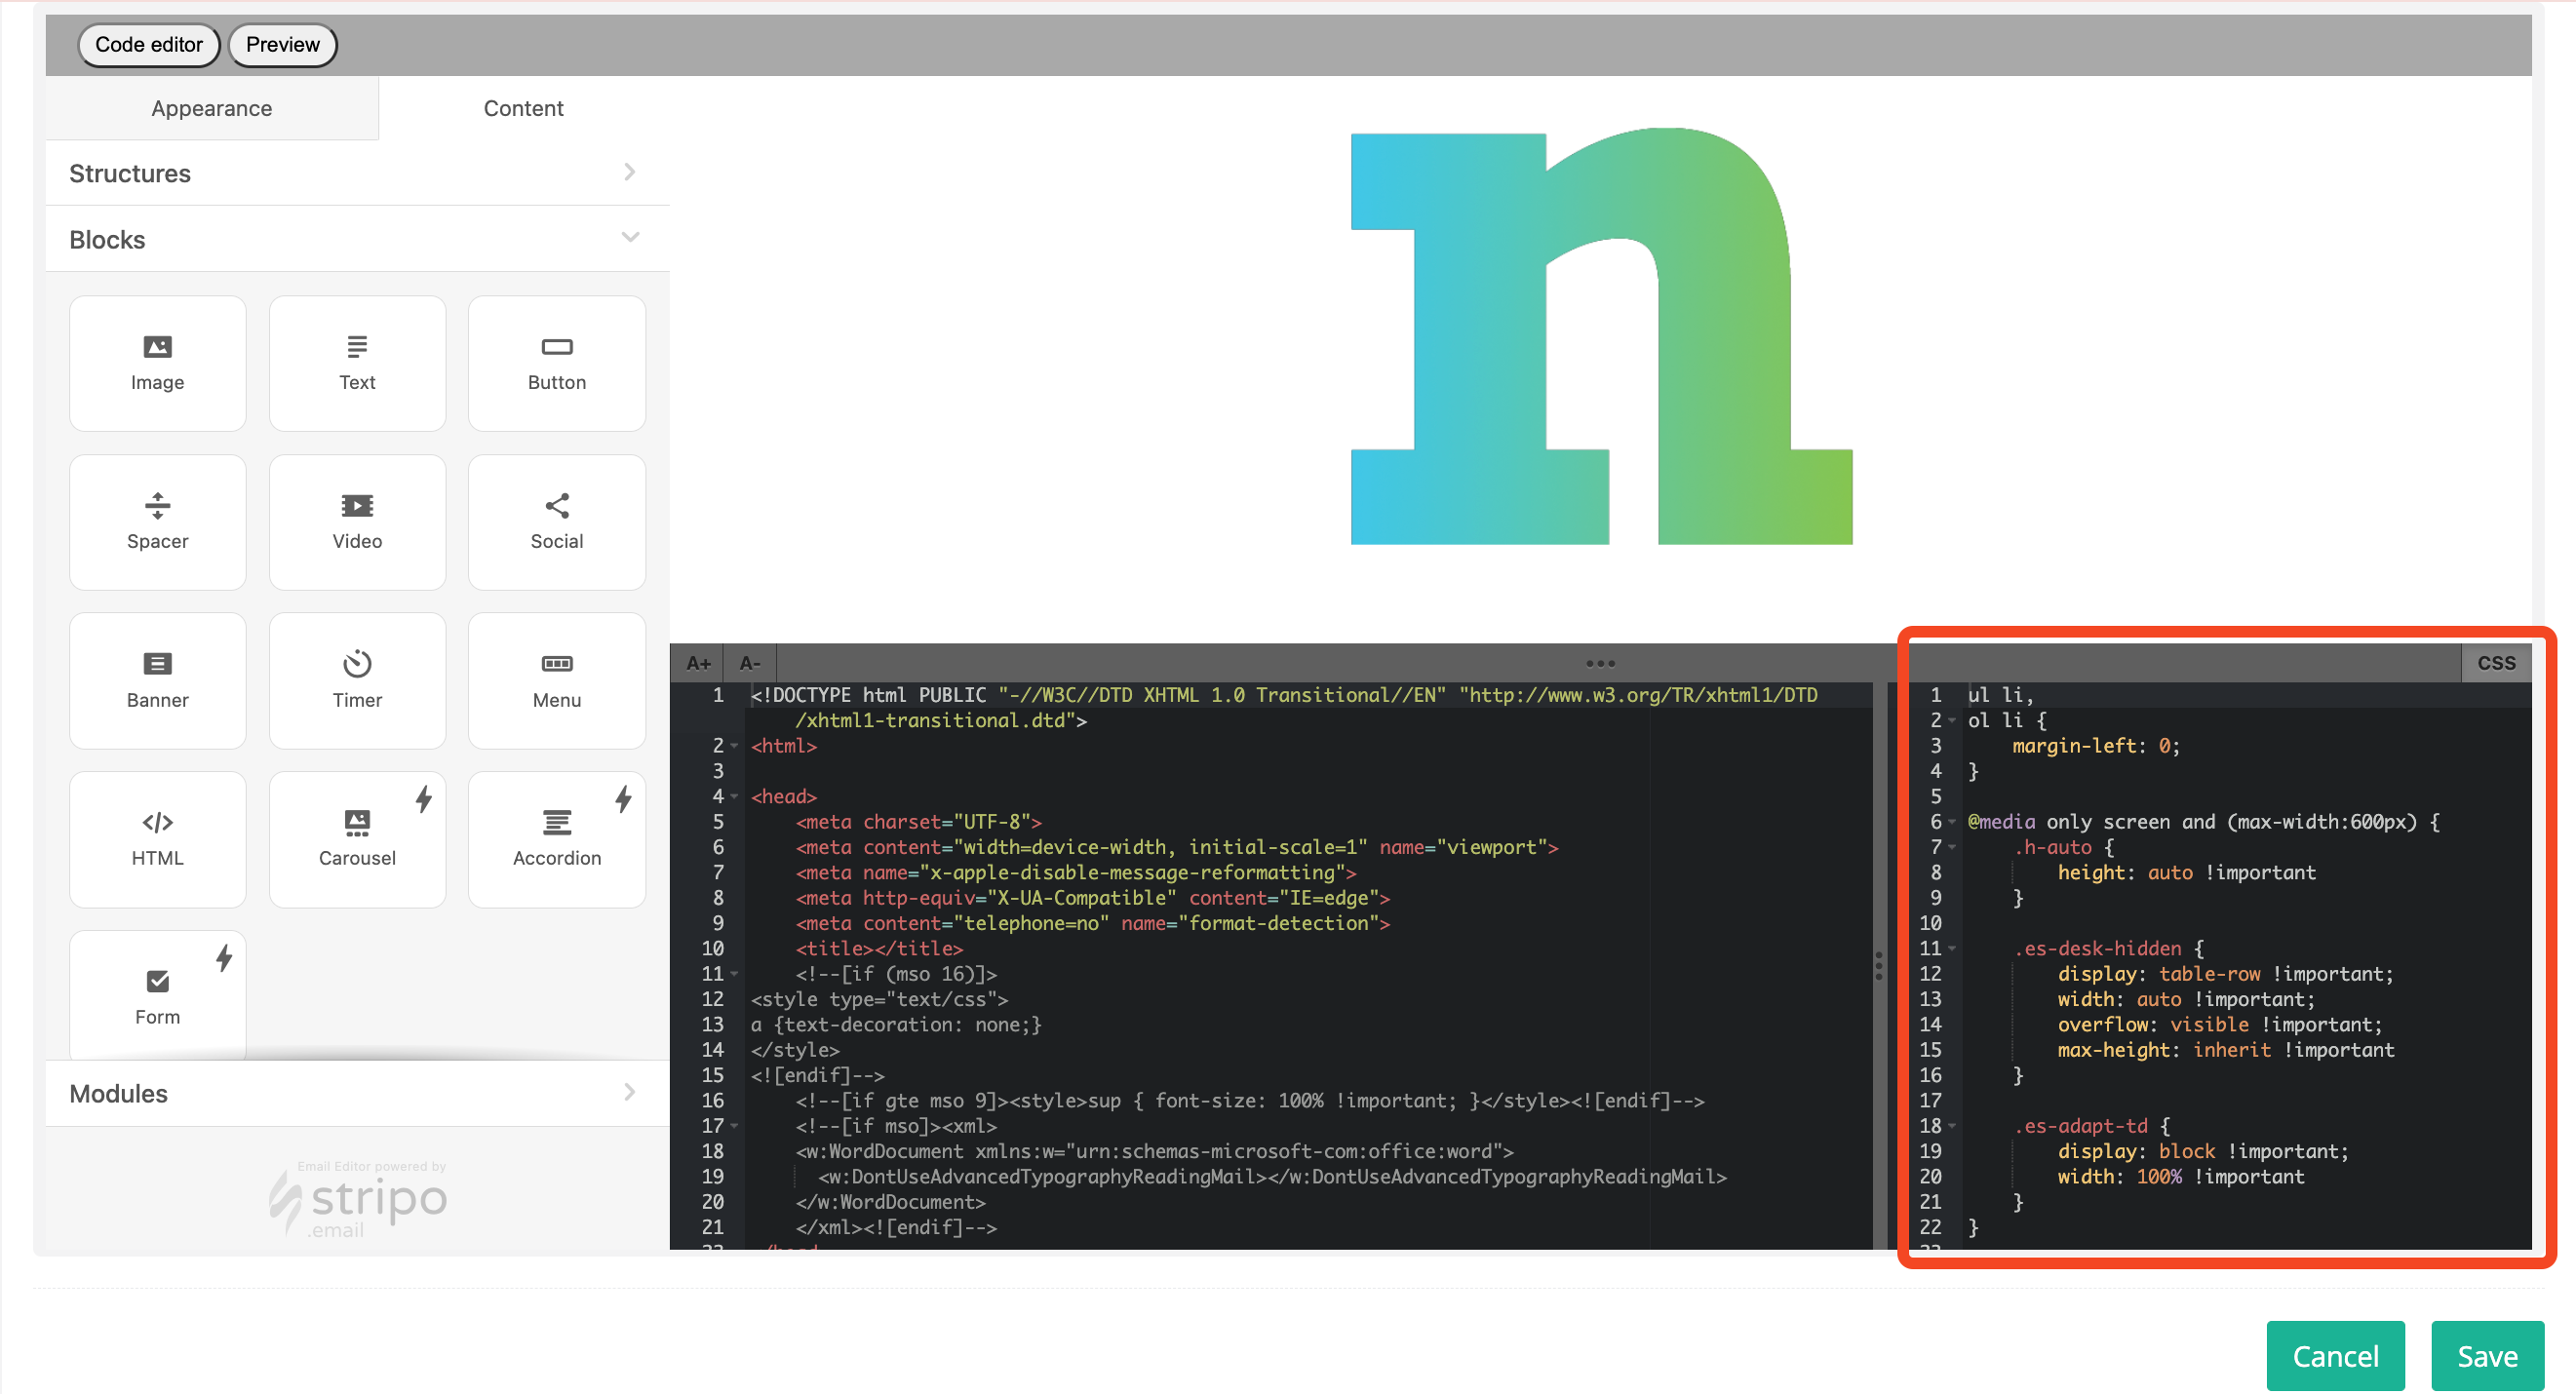The height and width of the screenshot is (1394, 2576).
Task: Pick the Spacer block
Action: 157,522
